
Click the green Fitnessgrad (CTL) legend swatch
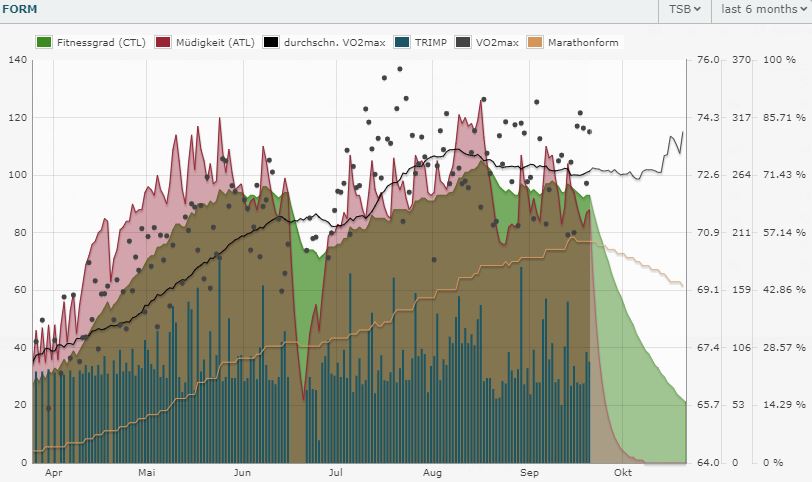point(43,43)
